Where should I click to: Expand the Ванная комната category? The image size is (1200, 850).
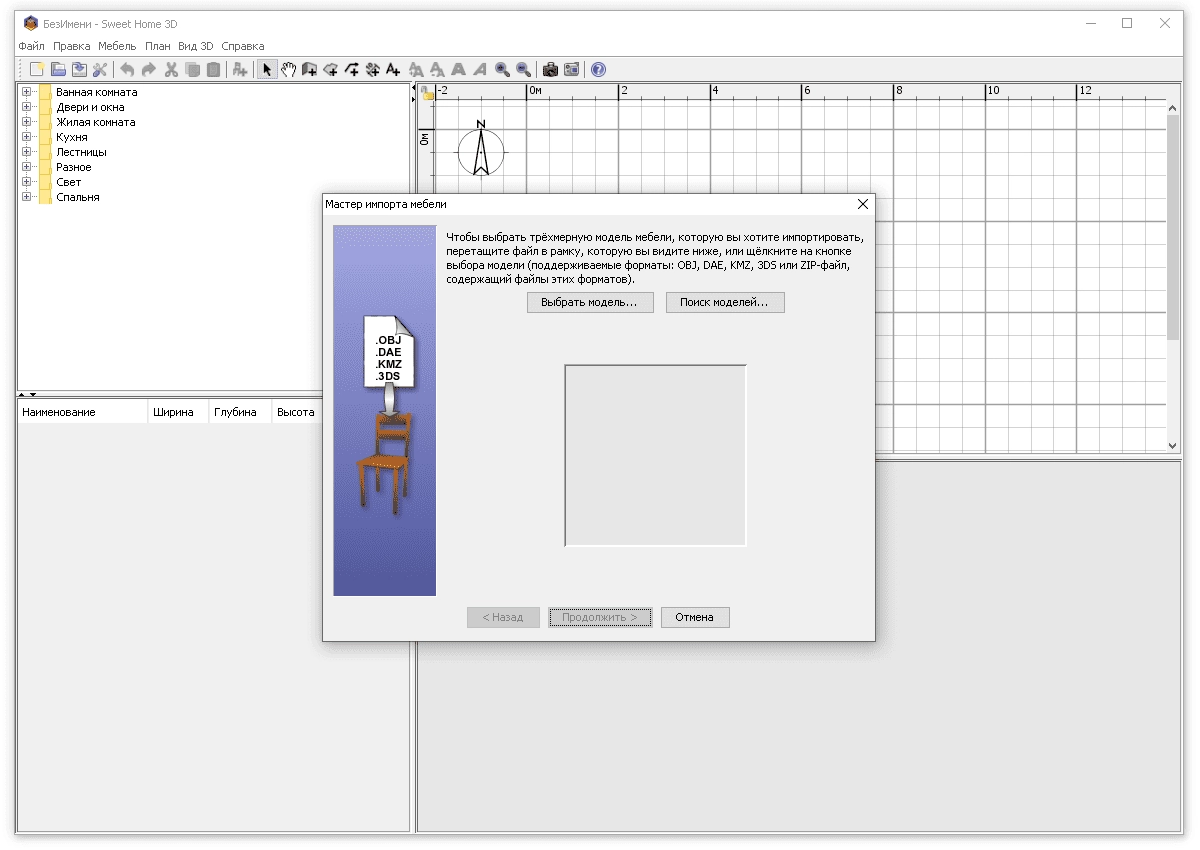pyautogui.click(x=26, y=92)
